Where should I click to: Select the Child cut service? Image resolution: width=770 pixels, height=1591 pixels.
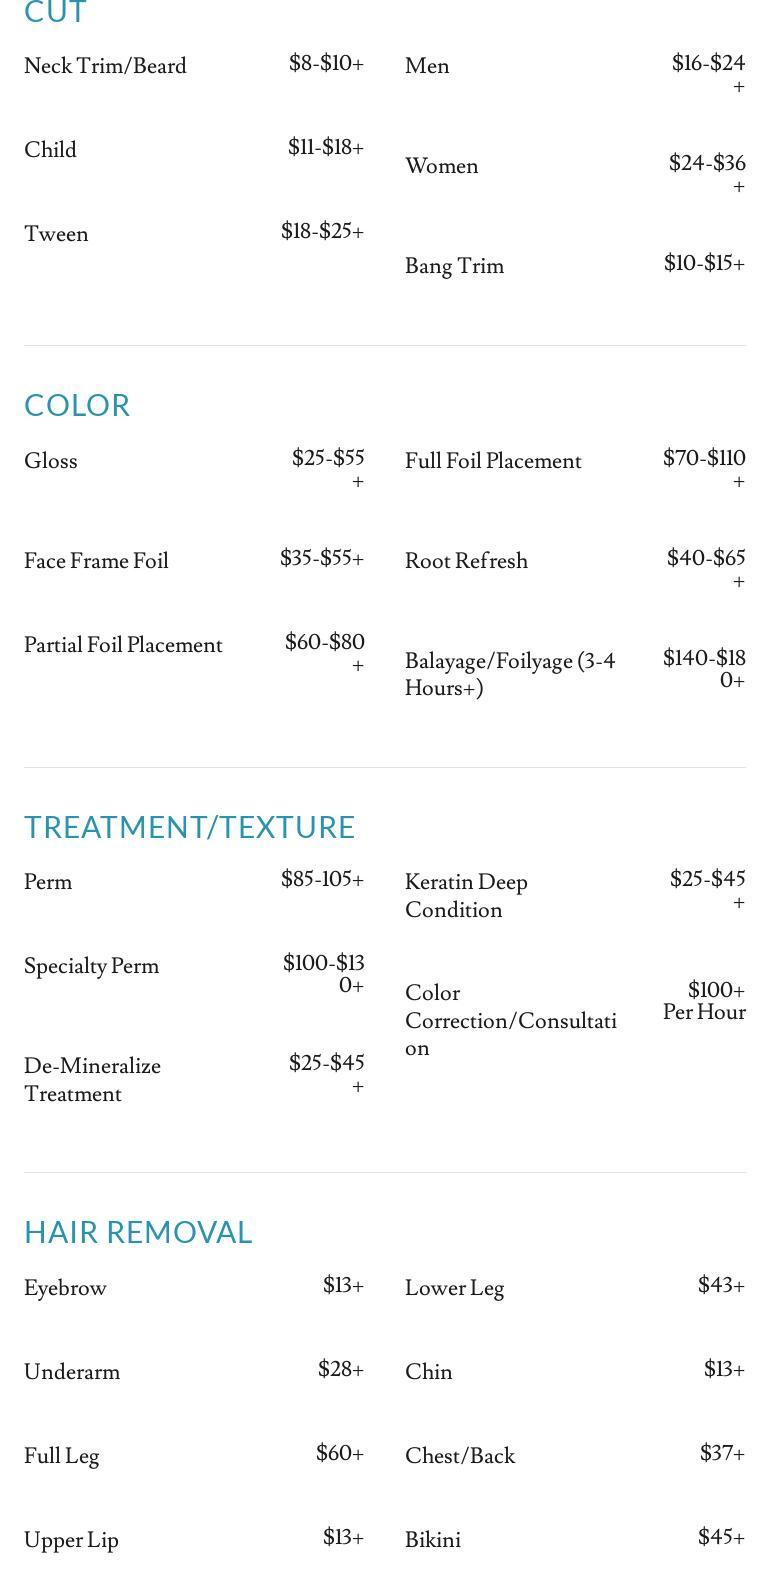coord(50,150)
